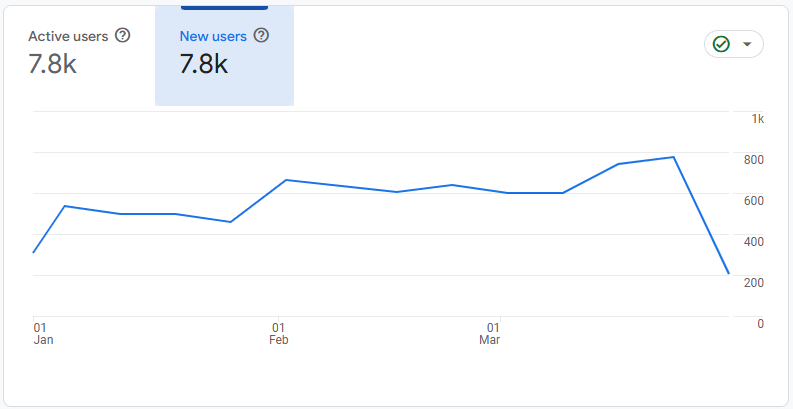Screen dimensions: 793x409
Task: Click the 01 Jan axis label
Action: [x=43, y=334]
